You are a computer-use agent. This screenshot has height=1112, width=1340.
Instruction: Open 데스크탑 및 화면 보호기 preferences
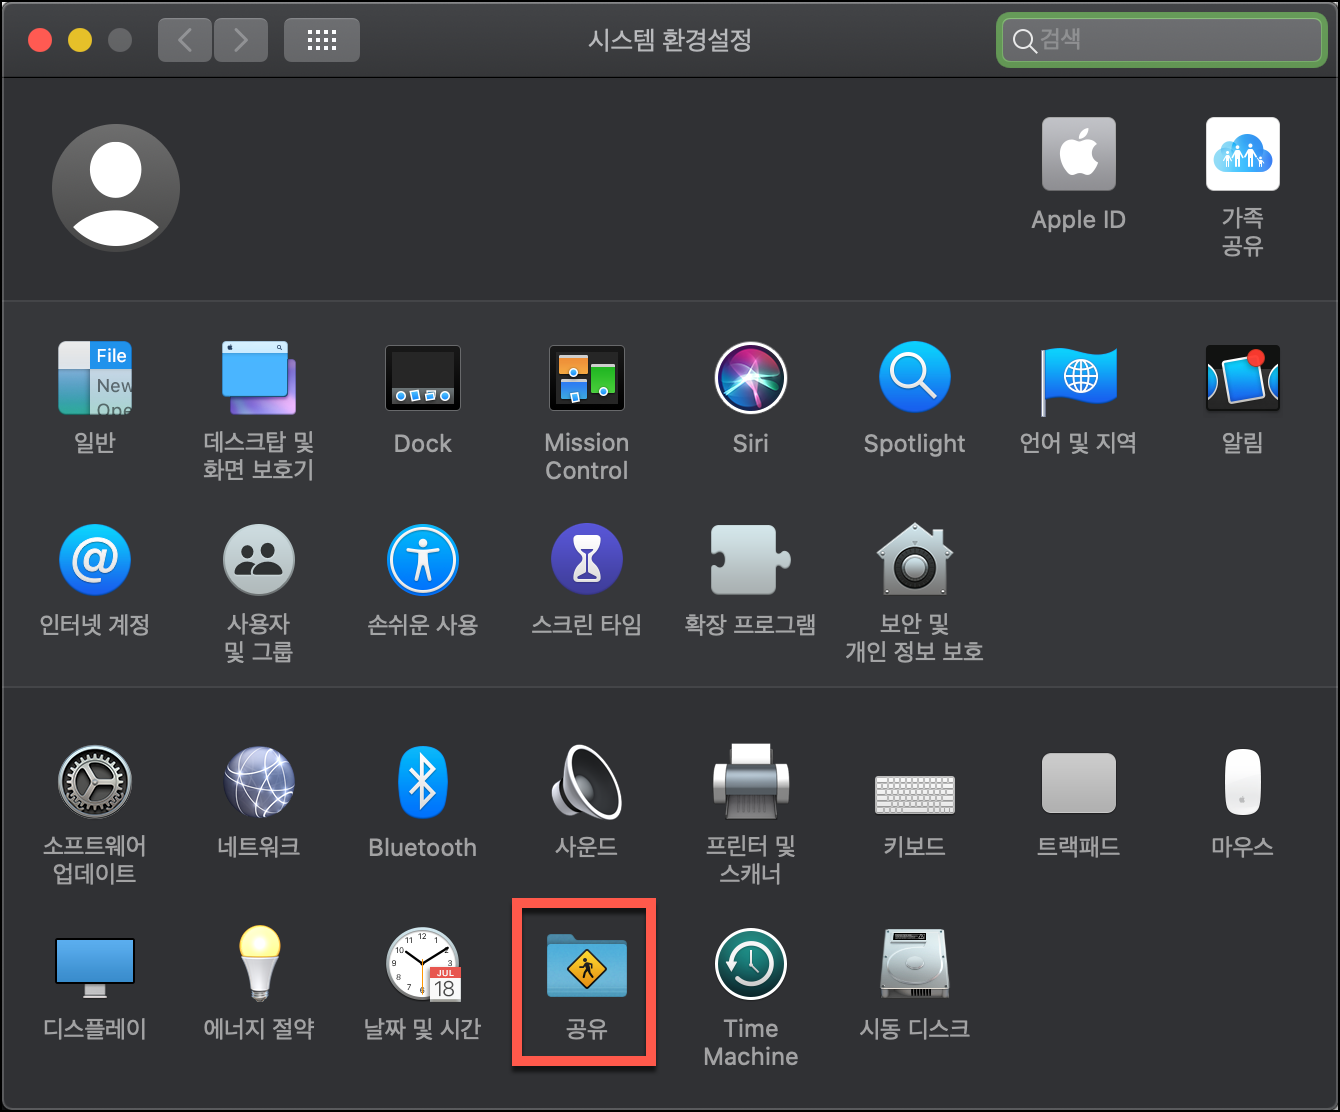[x=258, y=378]
